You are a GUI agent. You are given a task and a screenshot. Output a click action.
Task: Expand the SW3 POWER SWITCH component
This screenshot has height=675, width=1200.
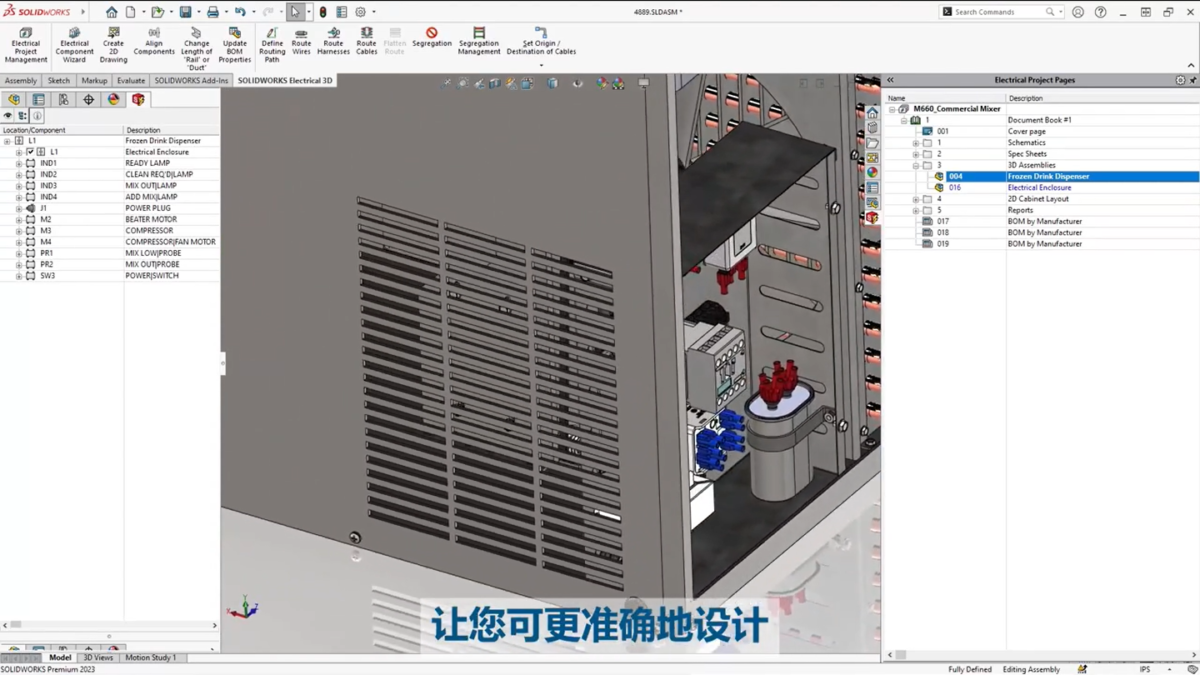(x=19, y=276)
